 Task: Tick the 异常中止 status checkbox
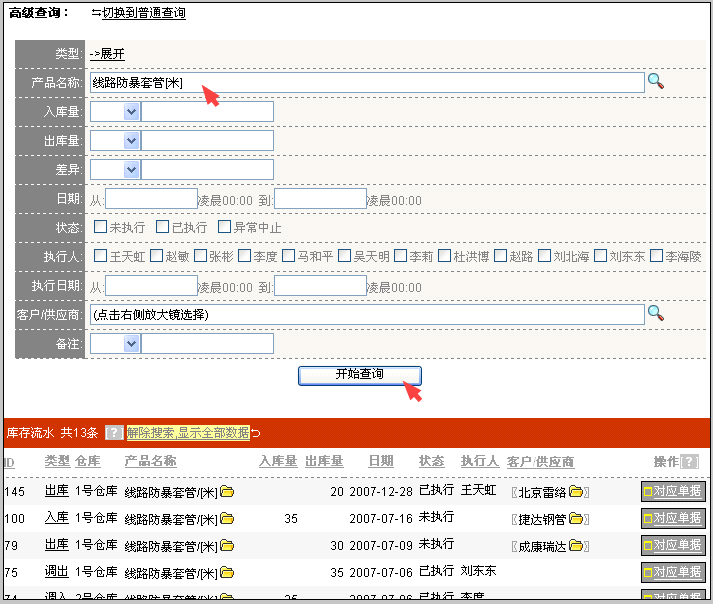click(x=224, y=227)
